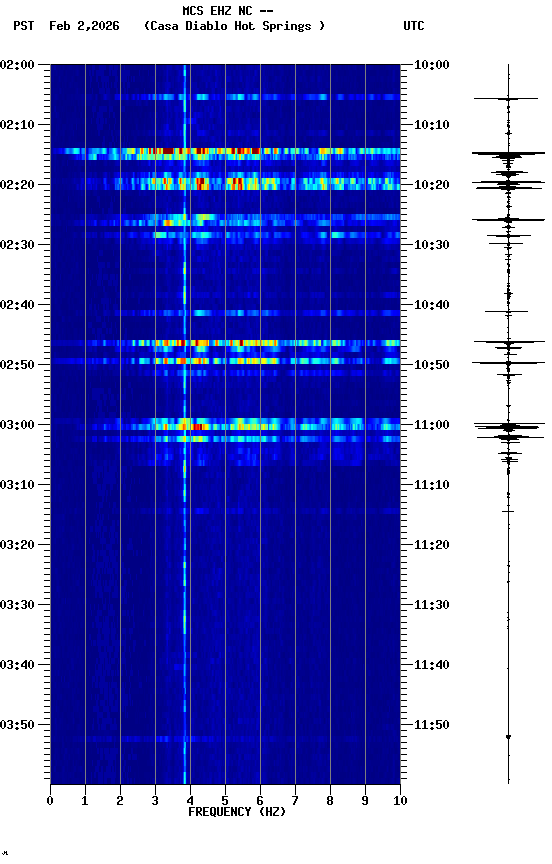
Task: Click the '02:00' PST time label
Action: coord(17,65)
